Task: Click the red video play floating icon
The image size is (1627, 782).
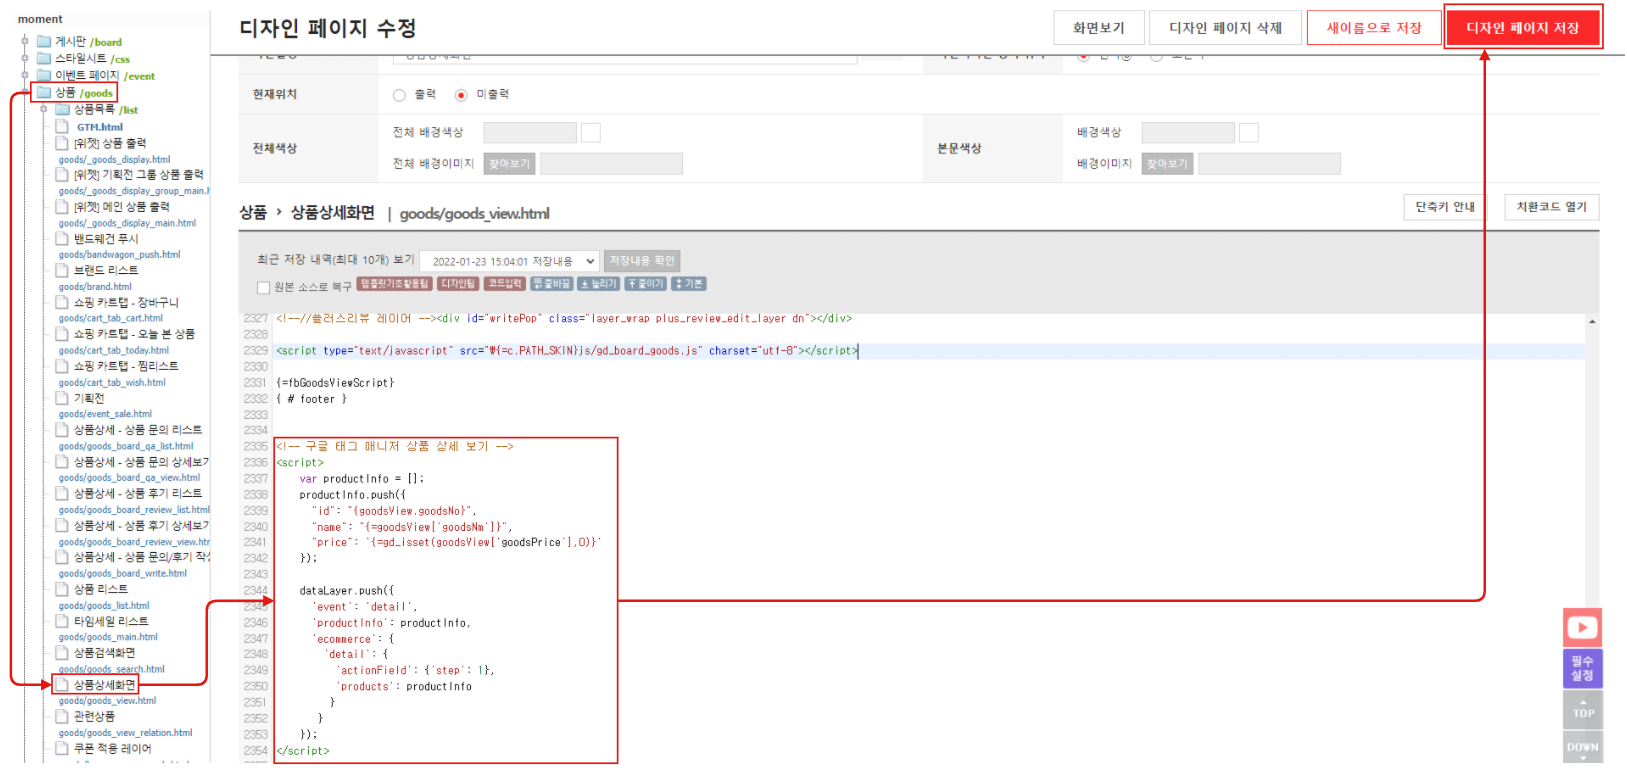Action: 1582,628
